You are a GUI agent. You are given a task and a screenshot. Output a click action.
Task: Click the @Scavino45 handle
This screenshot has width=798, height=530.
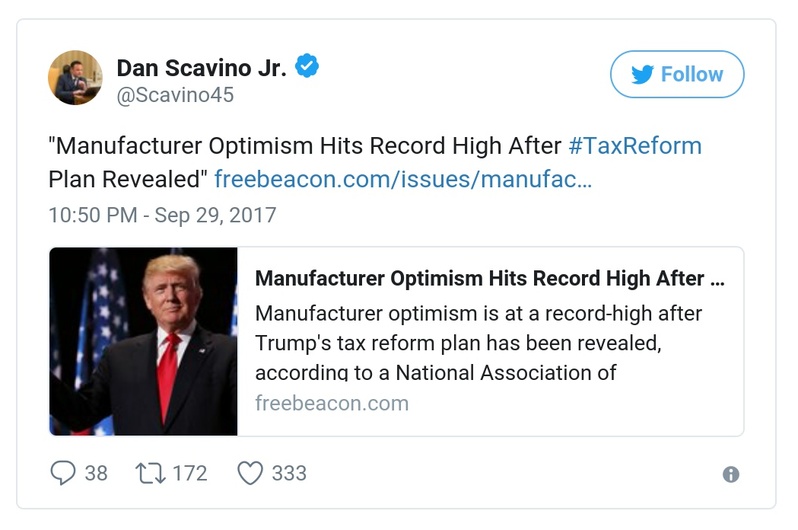point(175,96)
